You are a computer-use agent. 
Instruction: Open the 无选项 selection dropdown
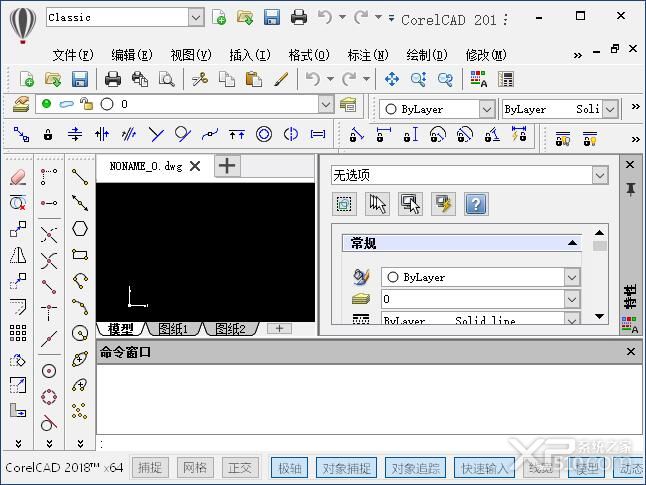pyautogui.click(x=600, y=176)
